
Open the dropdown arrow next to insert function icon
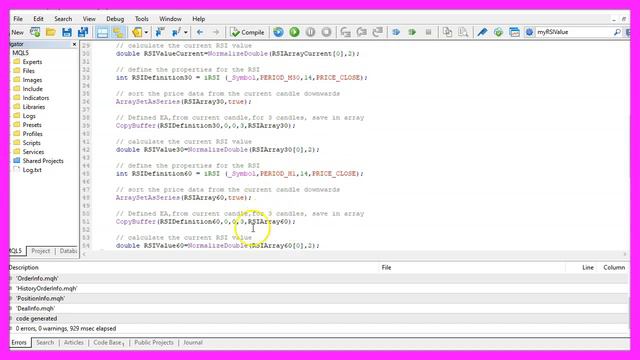(x=186, y=32)
